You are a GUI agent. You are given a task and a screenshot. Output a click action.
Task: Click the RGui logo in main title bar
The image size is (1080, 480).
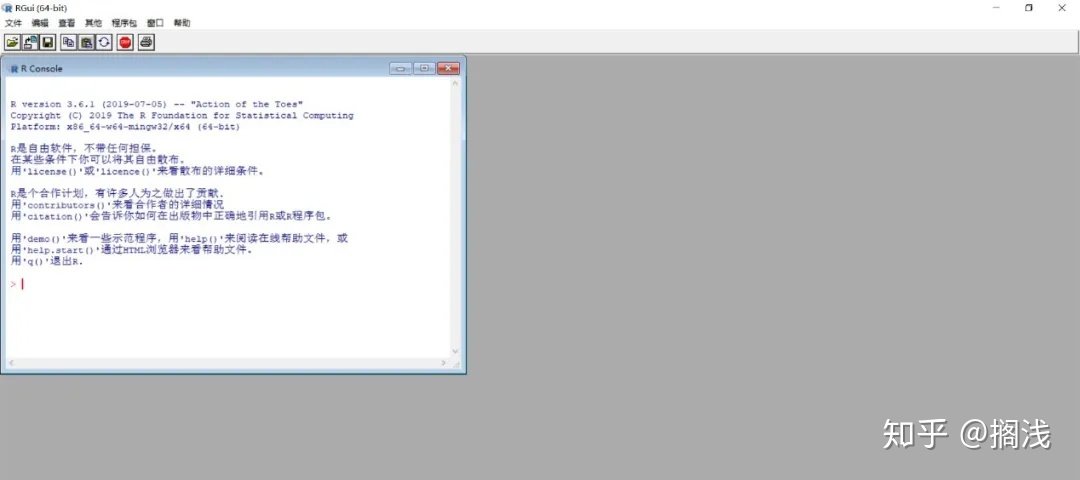click(x=8, y=8)
